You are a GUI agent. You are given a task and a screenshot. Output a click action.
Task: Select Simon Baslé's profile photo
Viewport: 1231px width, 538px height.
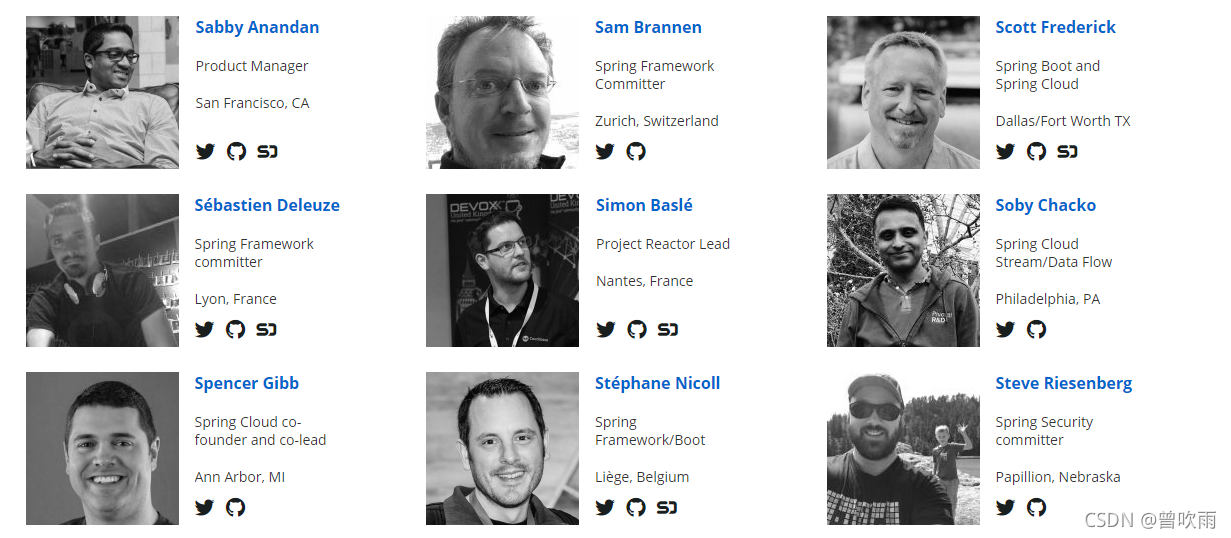tap(502, 270)
